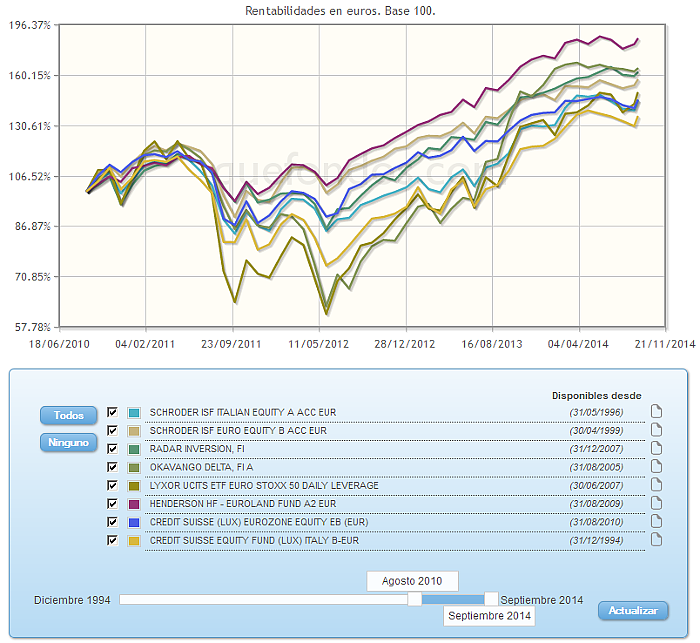
Task: Click the Septiembre 2014 tooltip box below slider
Action: click(x=489, y=616)
